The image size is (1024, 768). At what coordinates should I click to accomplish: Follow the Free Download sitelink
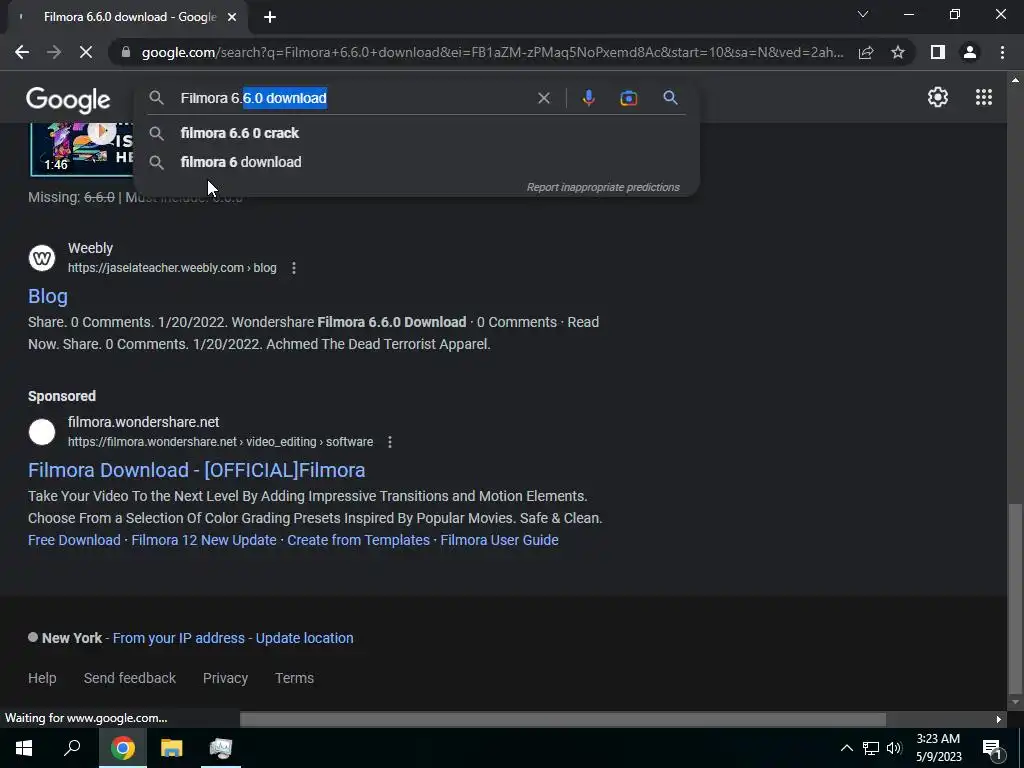click(x=74, y=540)
